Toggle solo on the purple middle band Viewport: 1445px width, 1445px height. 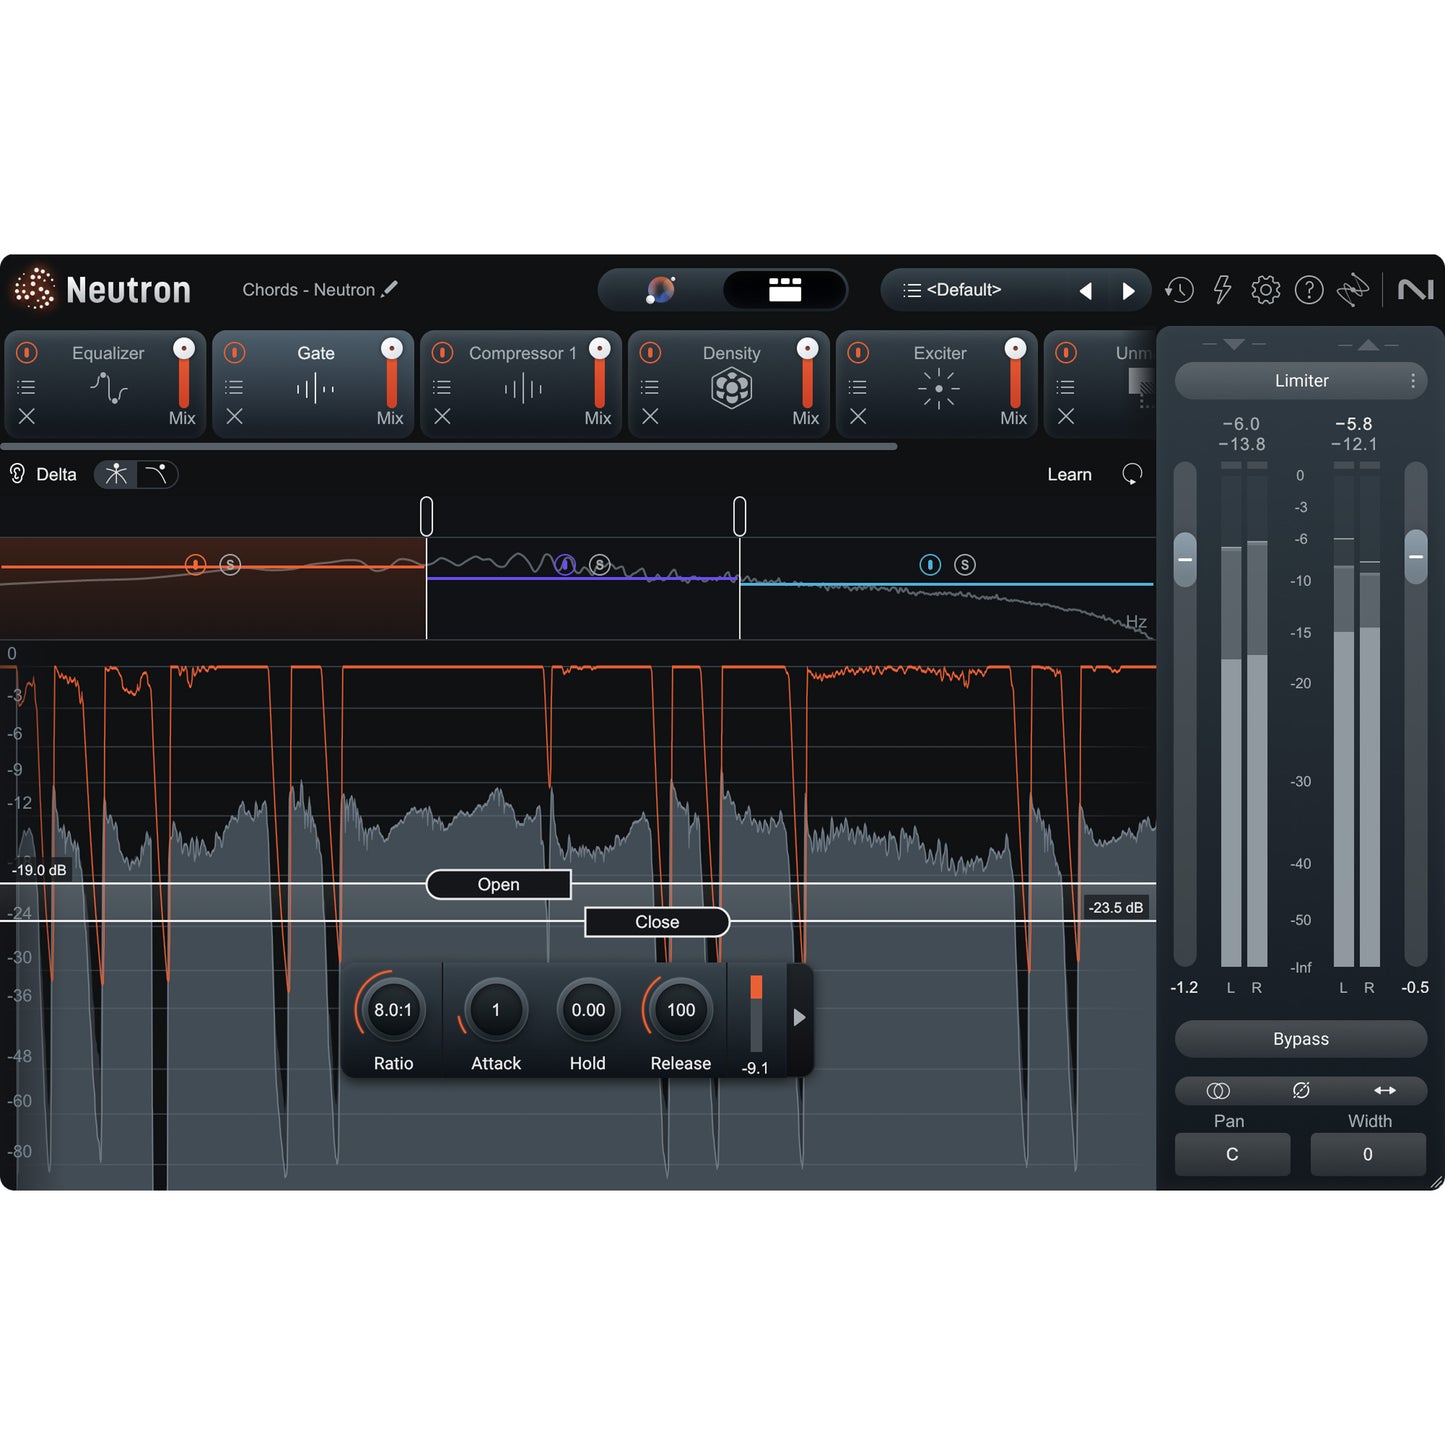click(598, 564)
